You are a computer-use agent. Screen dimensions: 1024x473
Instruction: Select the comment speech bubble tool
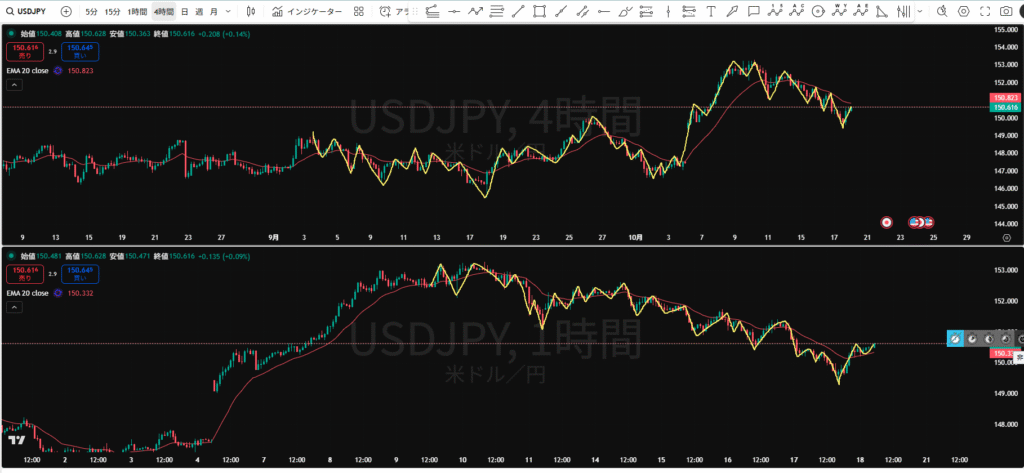pos(754,11)
